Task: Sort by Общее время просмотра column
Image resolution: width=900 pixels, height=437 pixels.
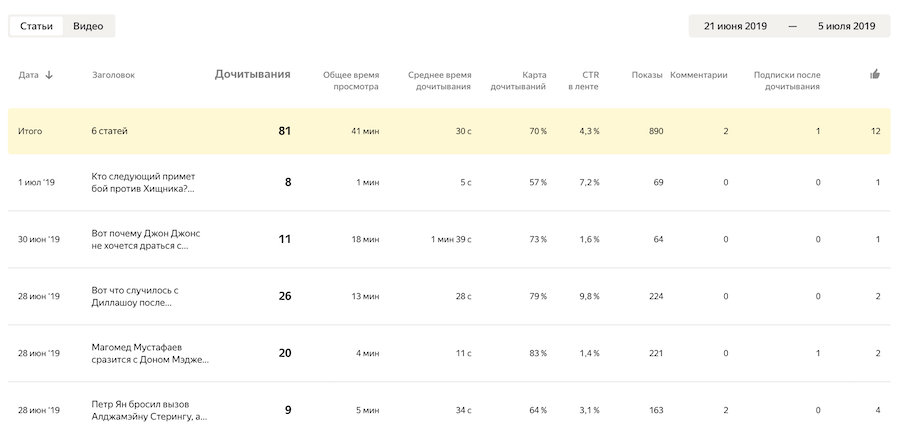Action: (x=350, y=80)
